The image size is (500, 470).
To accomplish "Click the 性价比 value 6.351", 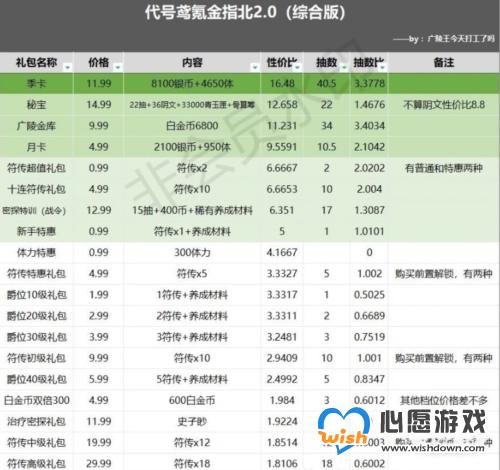I will pos(282,210).
